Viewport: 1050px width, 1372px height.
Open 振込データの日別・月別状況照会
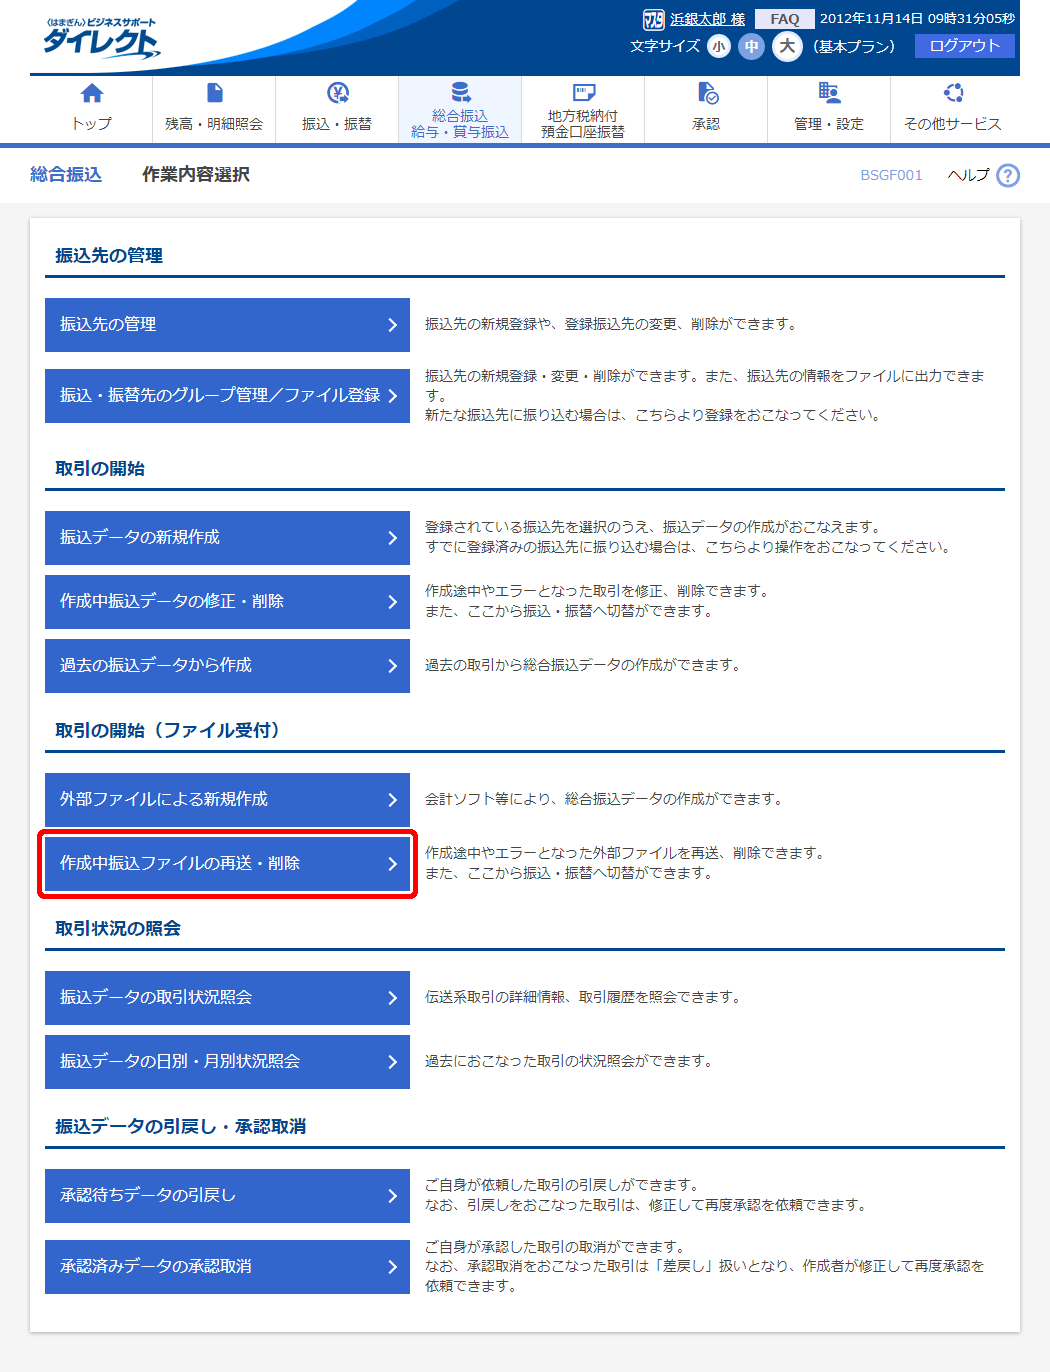pyautogui.click(x=227, y=1062)
